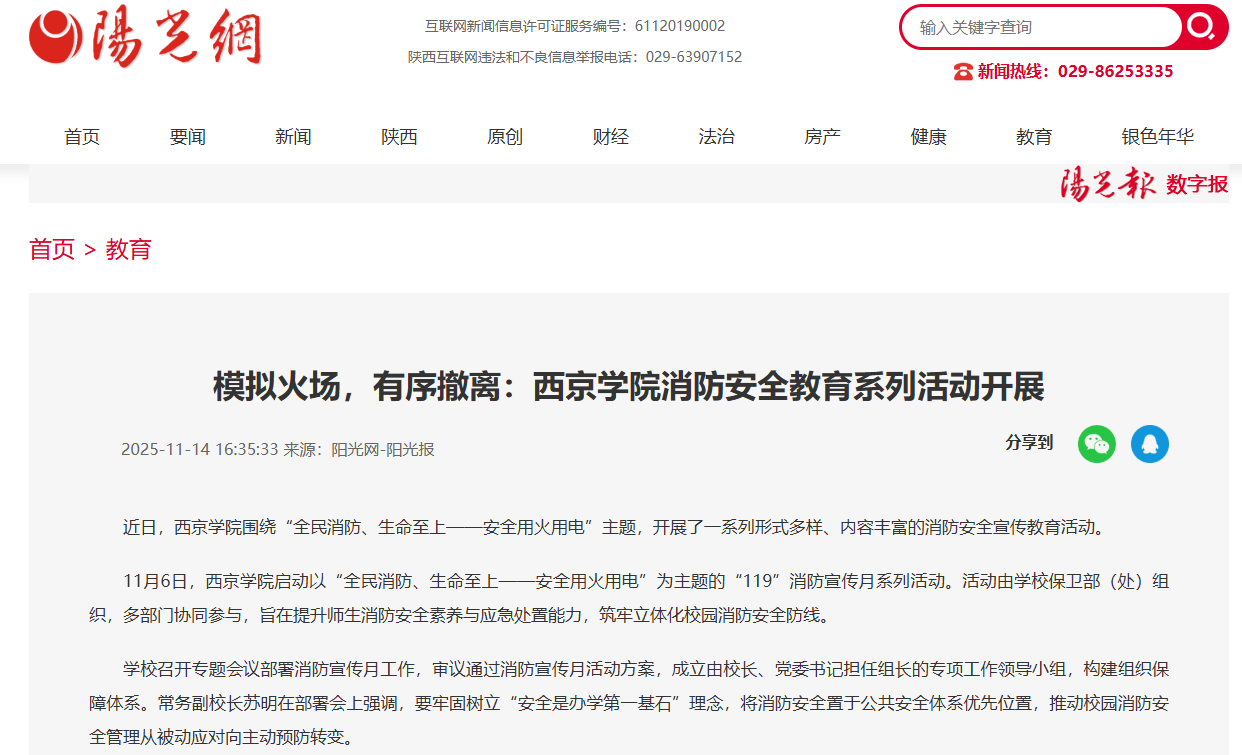This screenshot has height=755, width=1242.
Task: Open the 阳光报 数字报 digital newspaper
Action: (1143, 185)
